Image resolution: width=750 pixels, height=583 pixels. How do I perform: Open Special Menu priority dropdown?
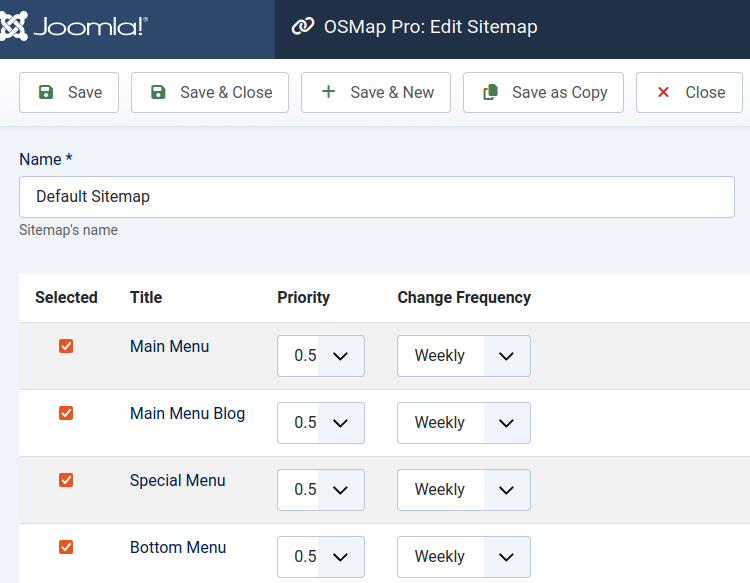(321, 490)
